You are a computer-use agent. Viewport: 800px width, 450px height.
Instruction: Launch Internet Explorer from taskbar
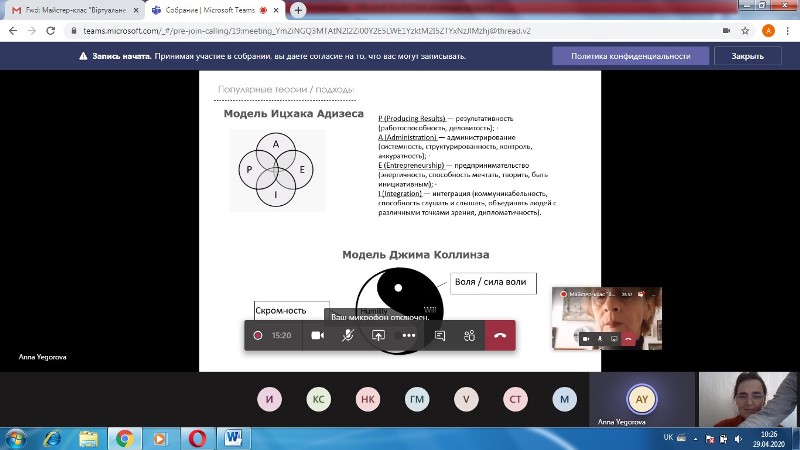point(53,438)
